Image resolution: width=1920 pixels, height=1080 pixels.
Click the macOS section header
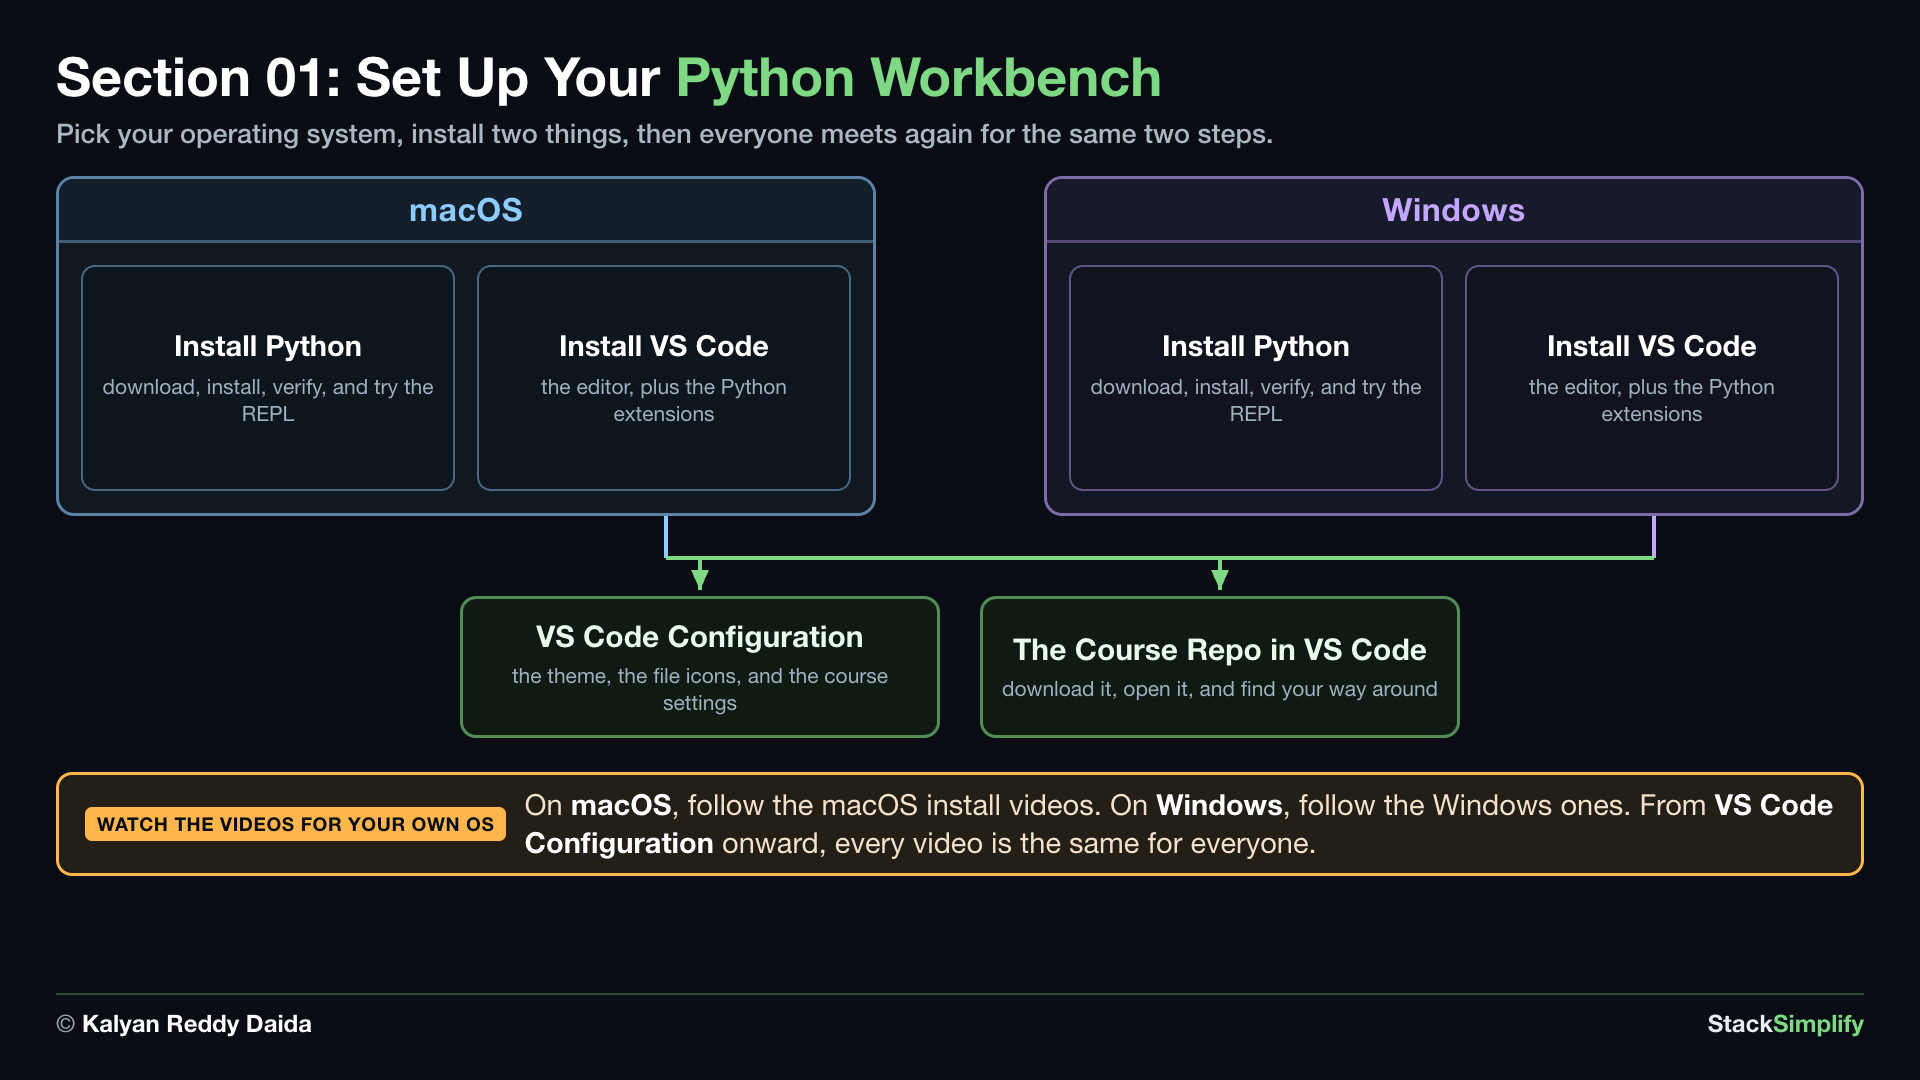[466, 210]
